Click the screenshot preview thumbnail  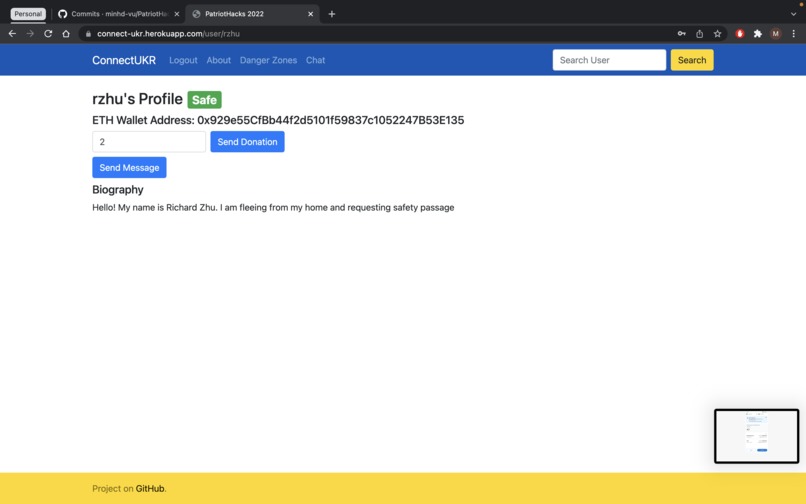pos(756,436)
